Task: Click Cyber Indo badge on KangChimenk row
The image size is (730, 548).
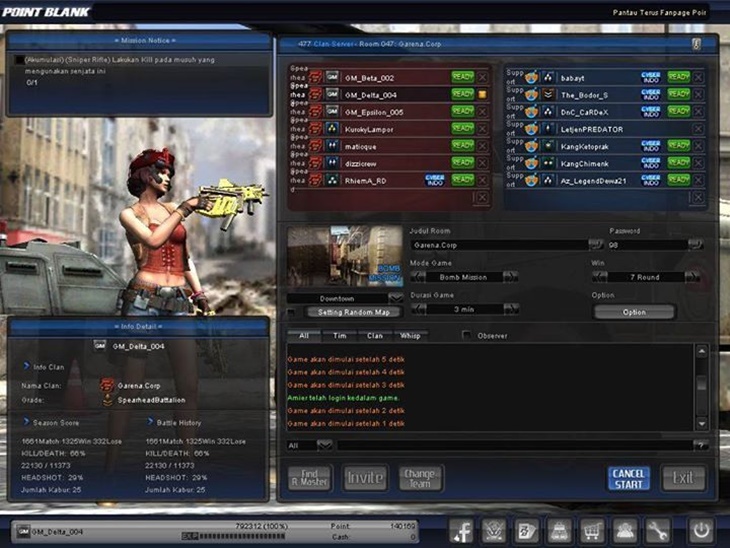Action: click(651, 163)
